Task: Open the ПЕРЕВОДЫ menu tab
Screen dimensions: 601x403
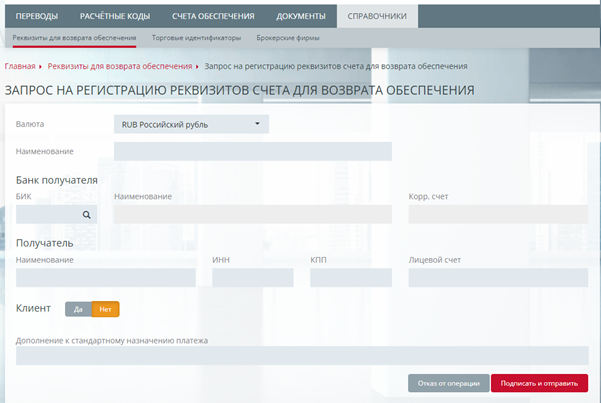Action: point(37,16)
